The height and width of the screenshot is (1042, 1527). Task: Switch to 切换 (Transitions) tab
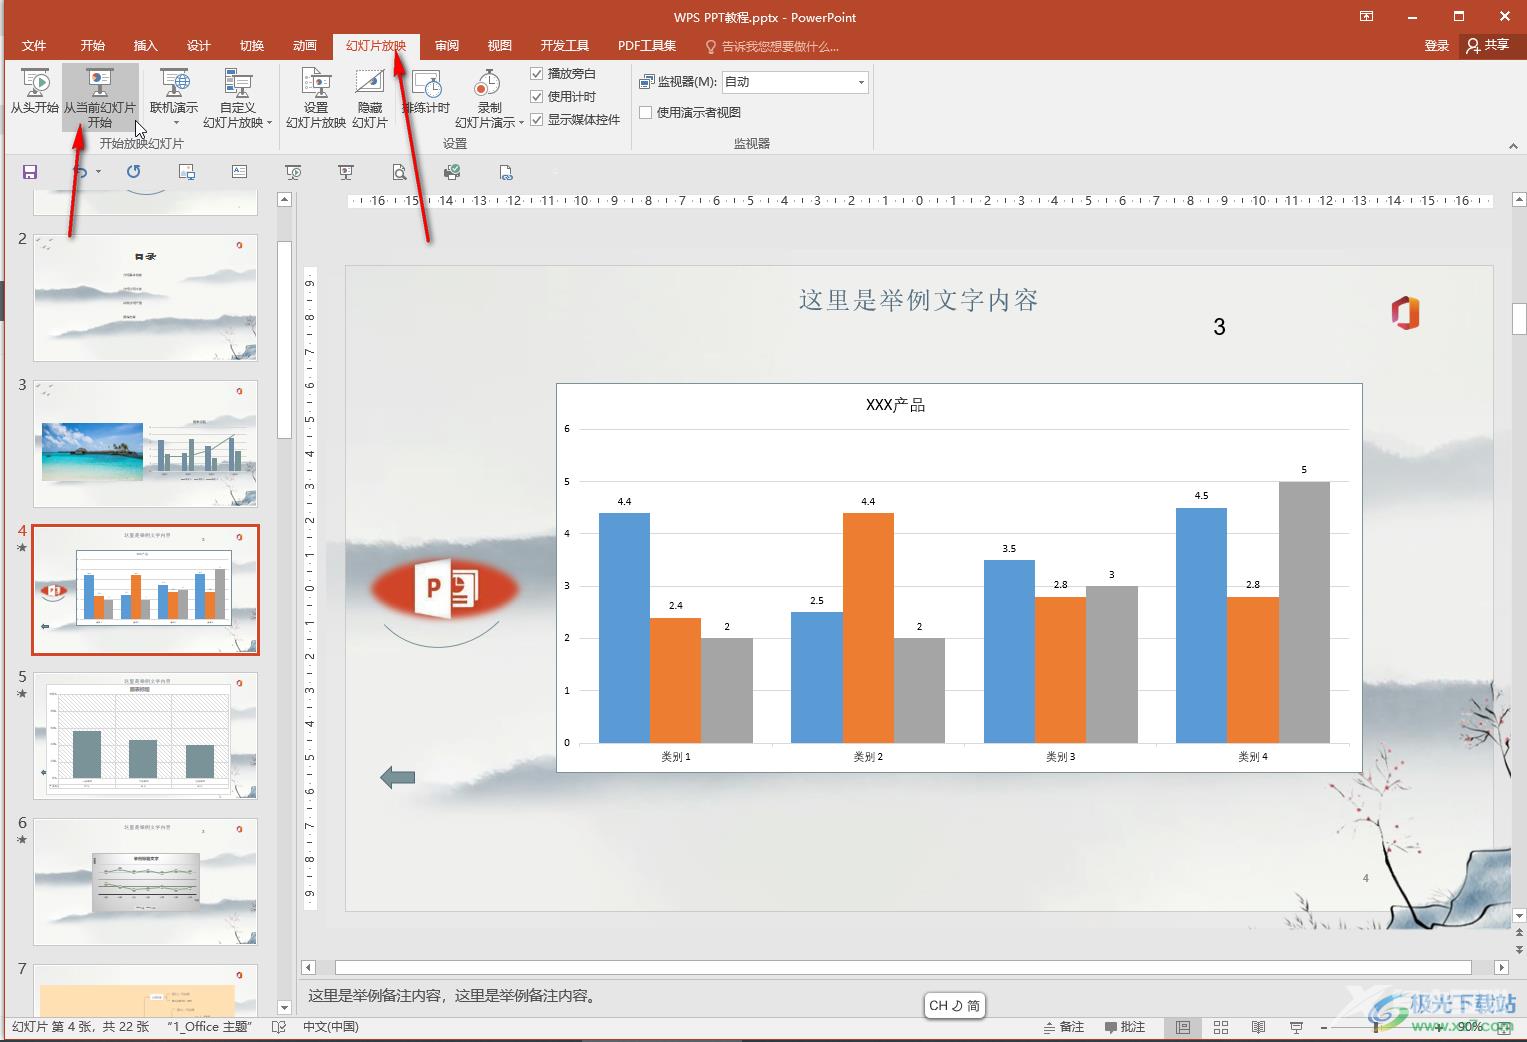(252, 46)
